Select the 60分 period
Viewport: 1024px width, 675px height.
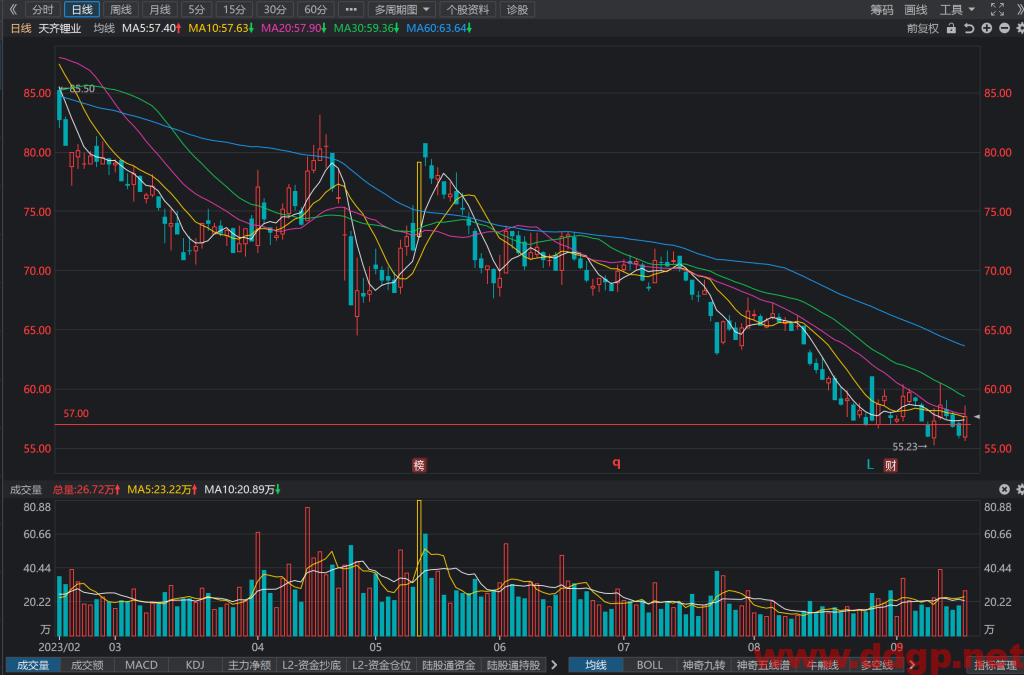pos(315,9)
